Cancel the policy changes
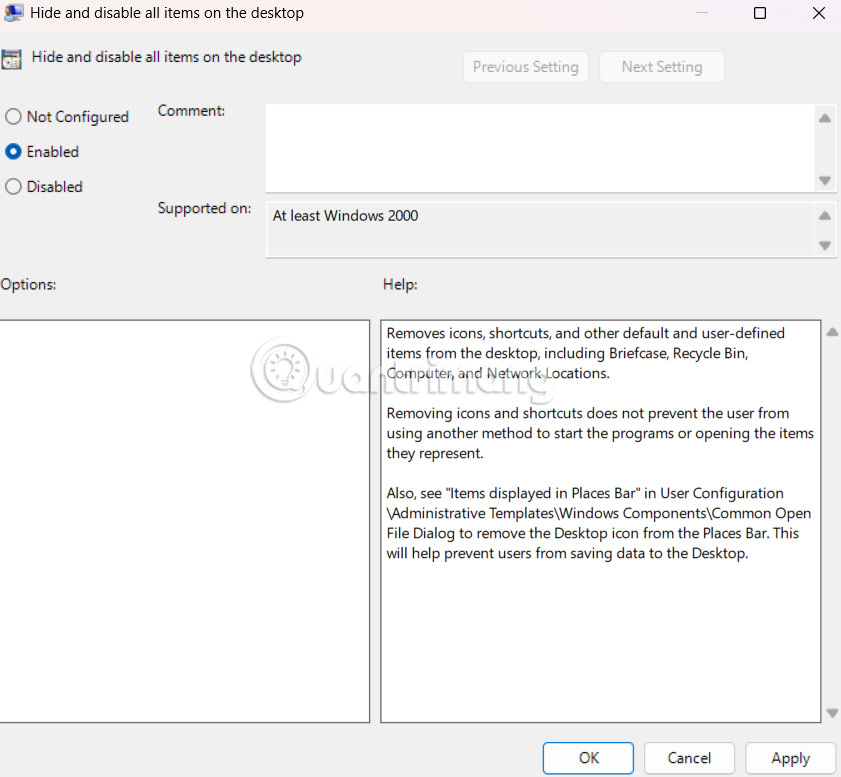This screenshot has width=841, height=777. coord(688,758)
